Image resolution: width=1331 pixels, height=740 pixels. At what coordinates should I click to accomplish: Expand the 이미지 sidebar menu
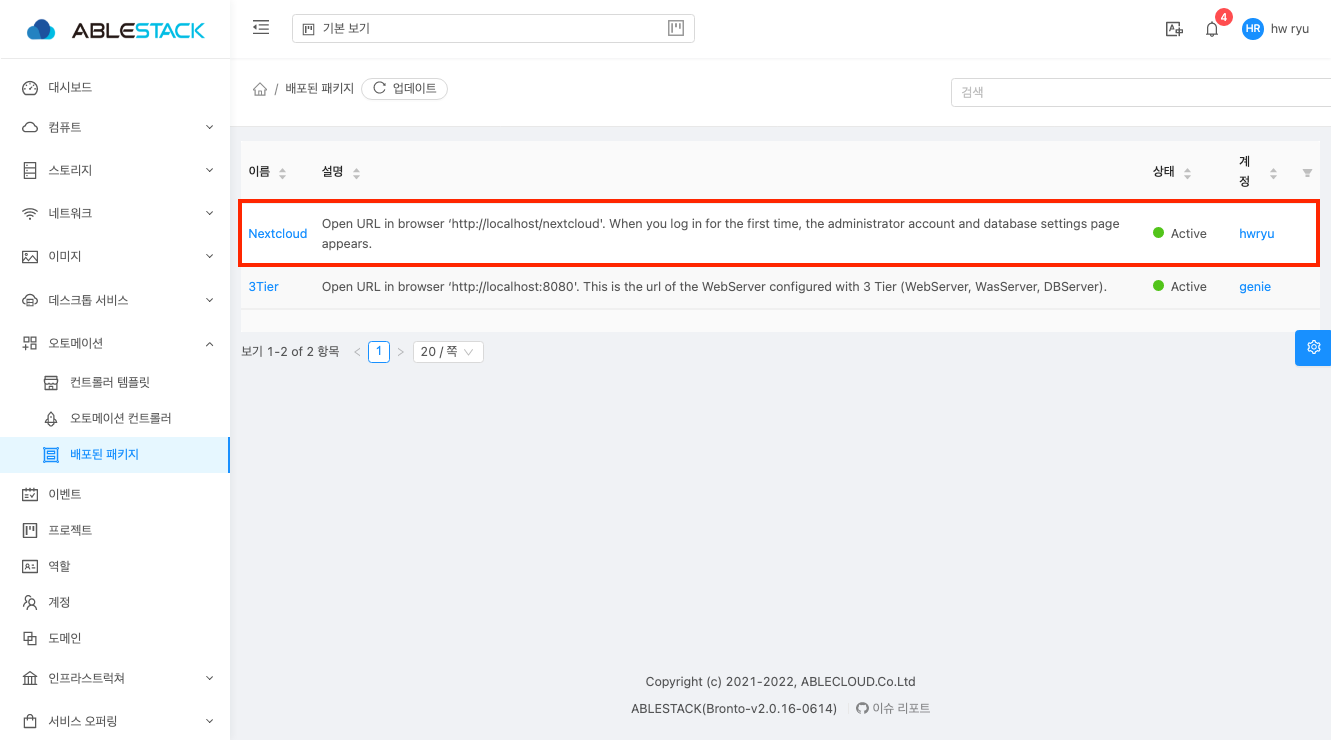coord(115,257)
